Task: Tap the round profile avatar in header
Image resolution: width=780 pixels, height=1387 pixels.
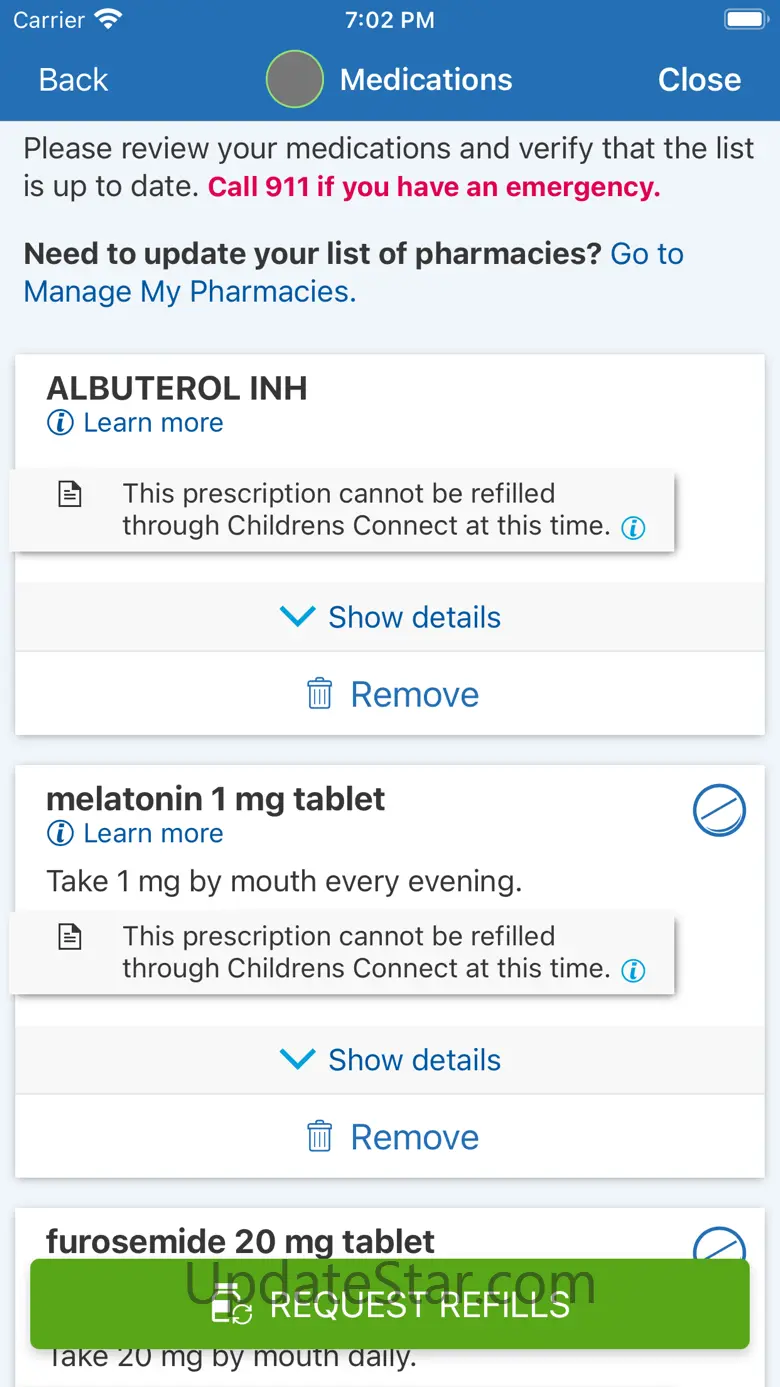Action: [x=295, y=79]
